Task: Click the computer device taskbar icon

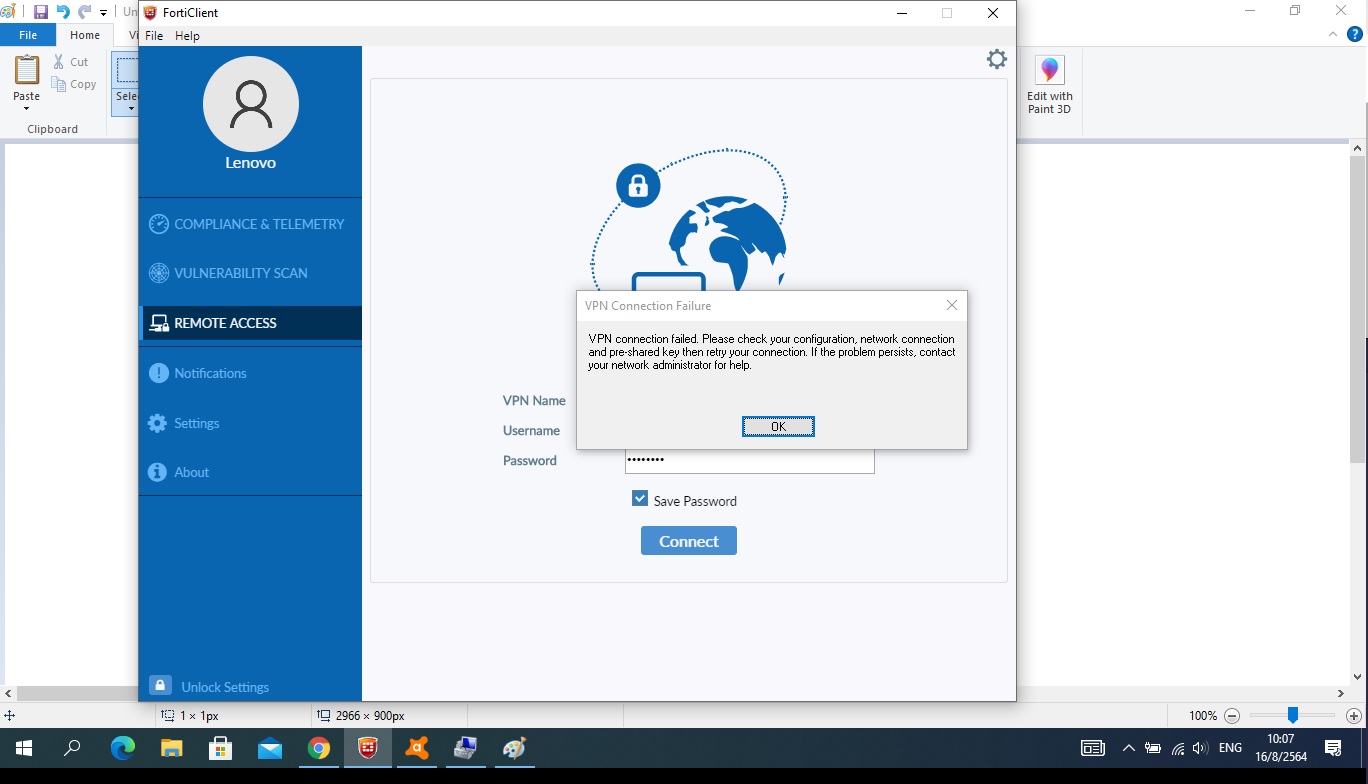Action: point(466,748)
